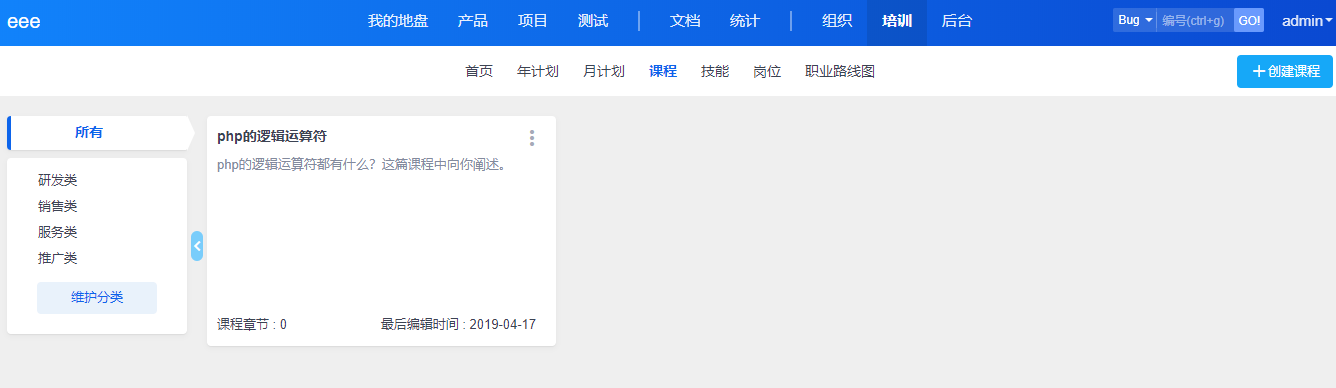Open the three-dot menu on course card
The width and height of the screenshot is (1336, 388).
click(532, 138)
